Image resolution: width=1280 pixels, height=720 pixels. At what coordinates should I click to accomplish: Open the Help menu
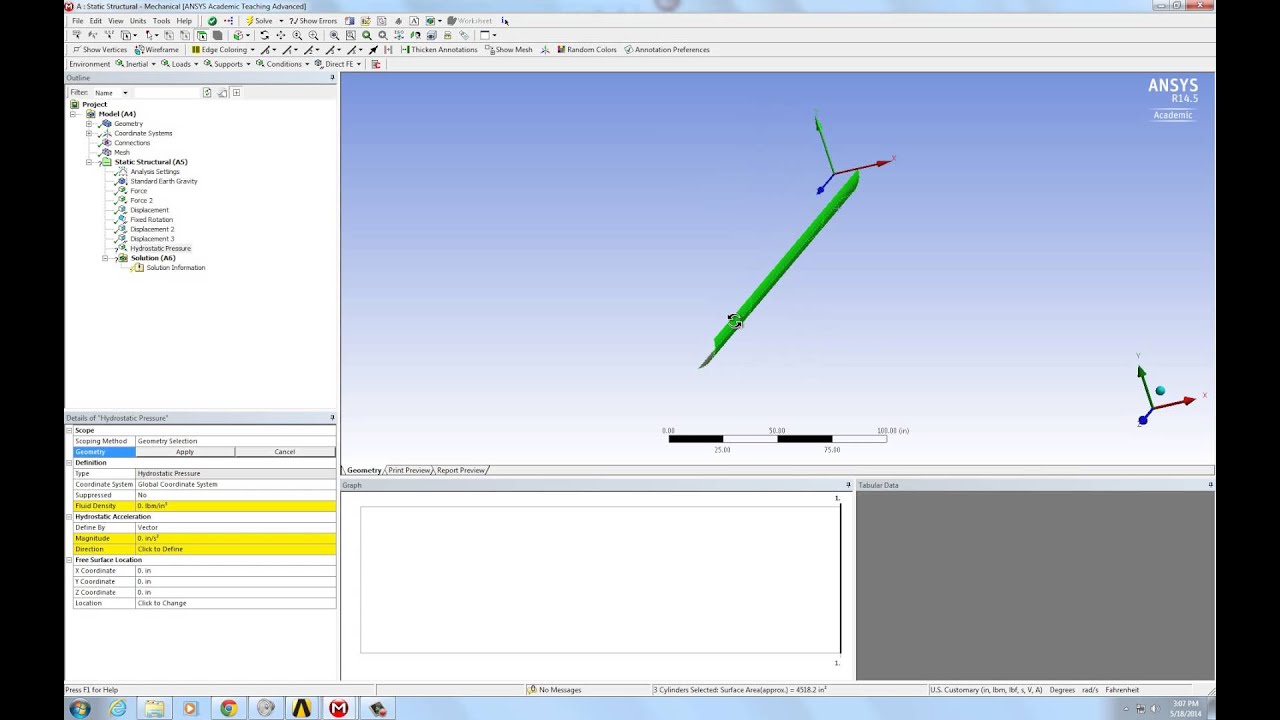click(x=184, y=20)
